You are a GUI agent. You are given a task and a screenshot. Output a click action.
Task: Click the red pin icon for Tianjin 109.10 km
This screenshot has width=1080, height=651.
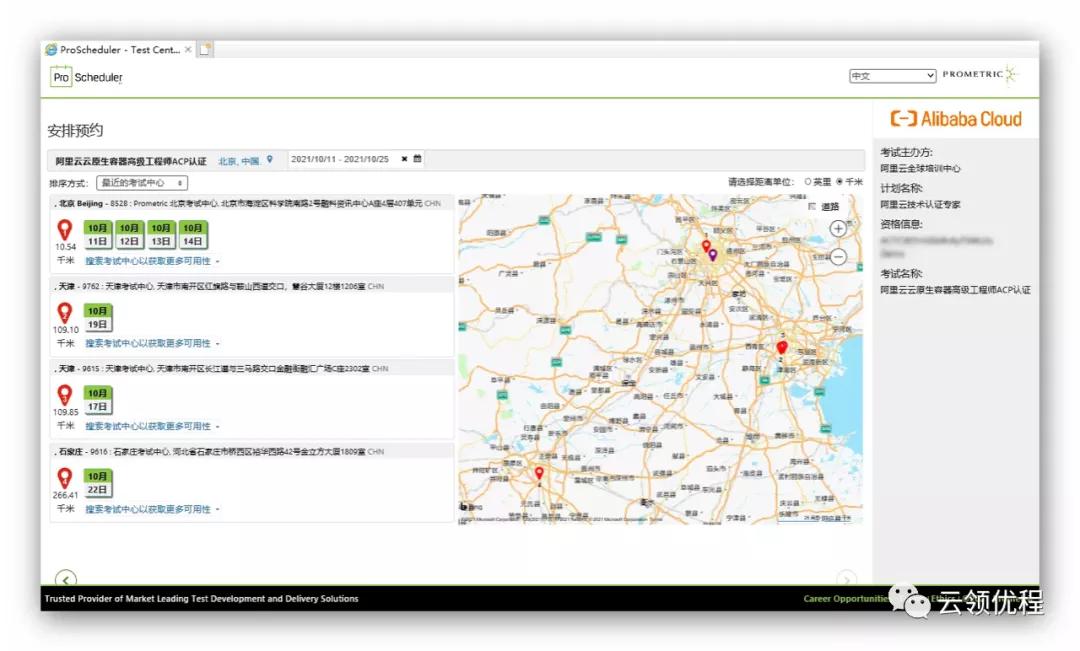pos(65,313)
